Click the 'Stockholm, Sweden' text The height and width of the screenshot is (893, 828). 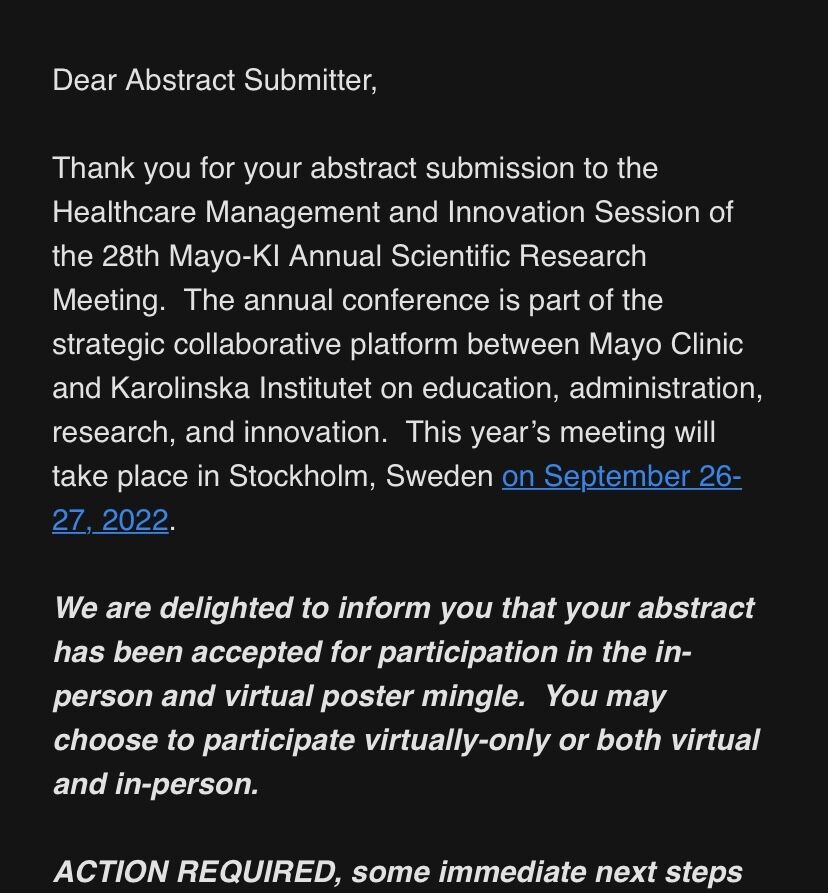pos(361,477)
